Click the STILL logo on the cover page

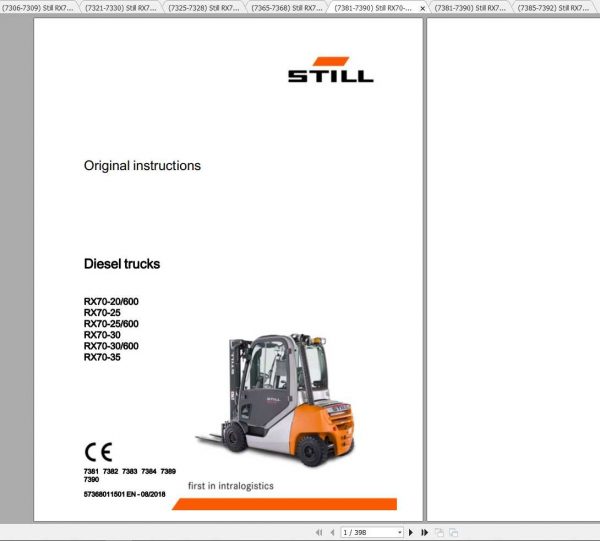tap(331, 70)
